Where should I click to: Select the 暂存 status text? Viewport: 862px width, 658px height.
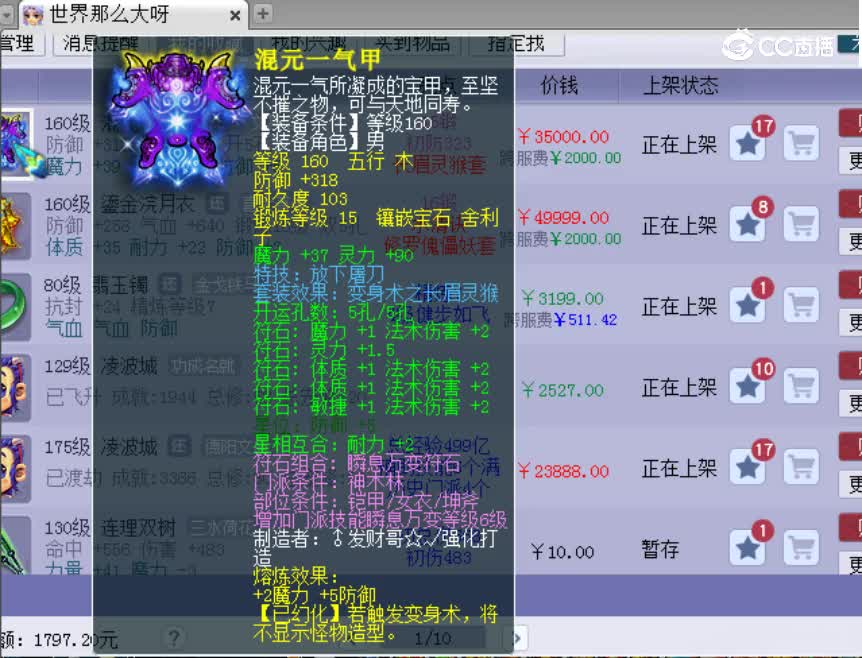coord(660,549)
